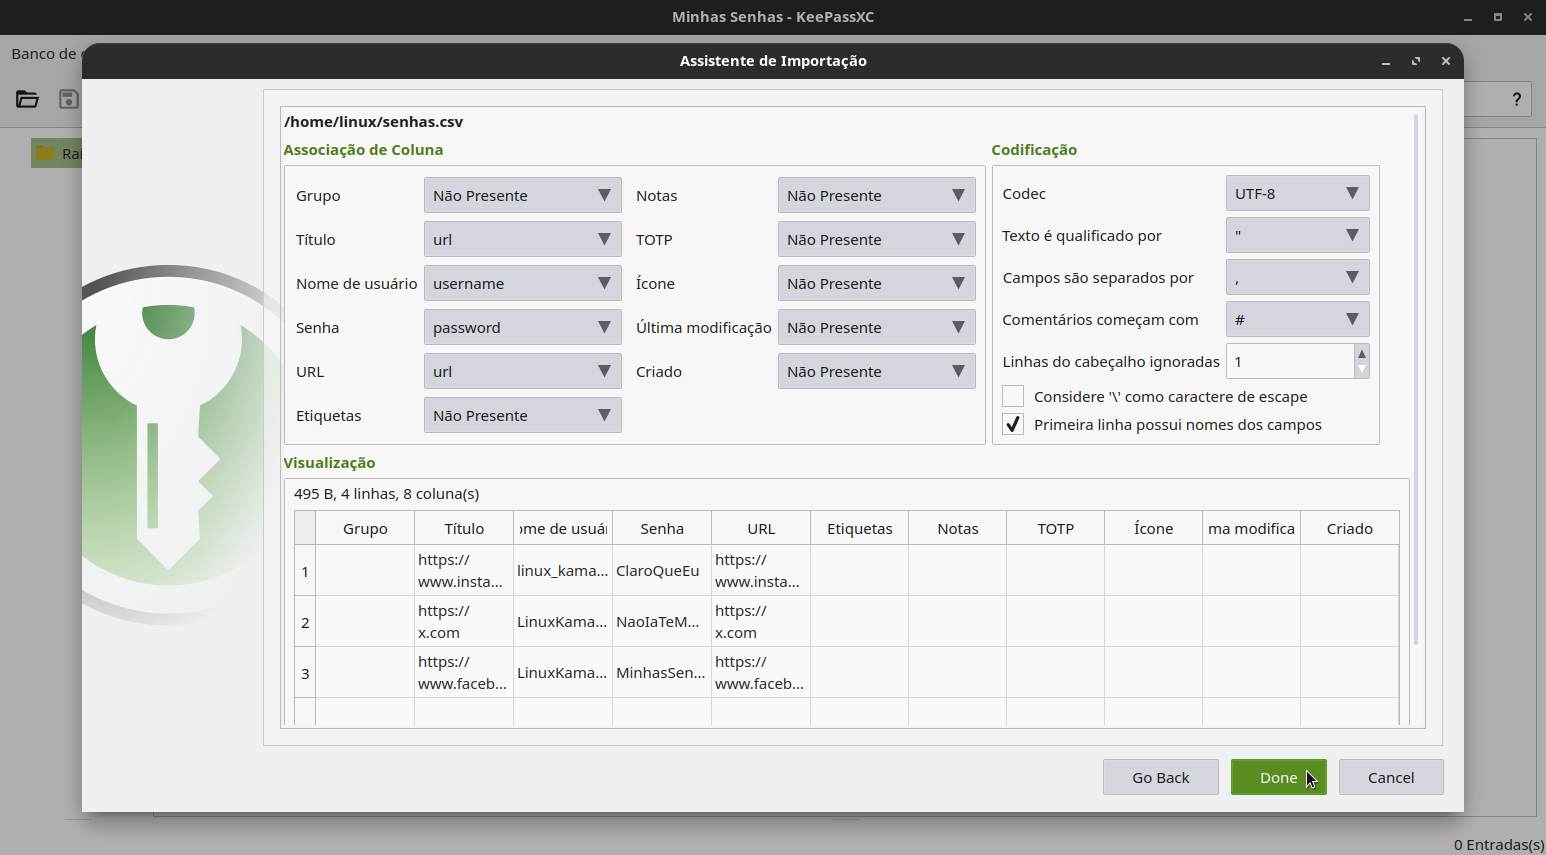Change the Nome de usuário mapping dropdown
Screen dimensions: 1546x855
click(x=522, y=283)
